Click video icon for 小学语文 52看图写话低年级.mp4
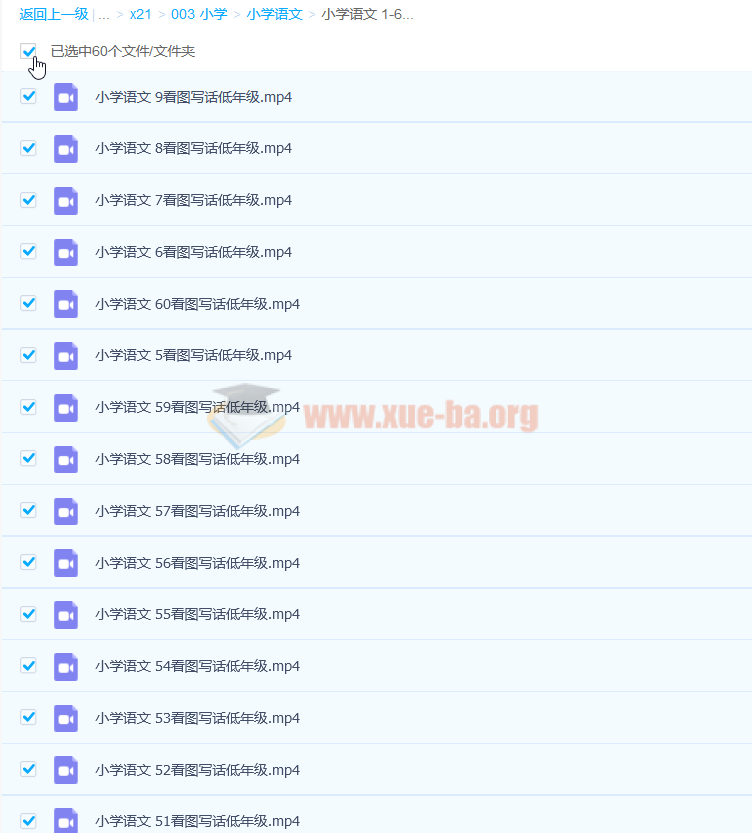 click(66, 770)
